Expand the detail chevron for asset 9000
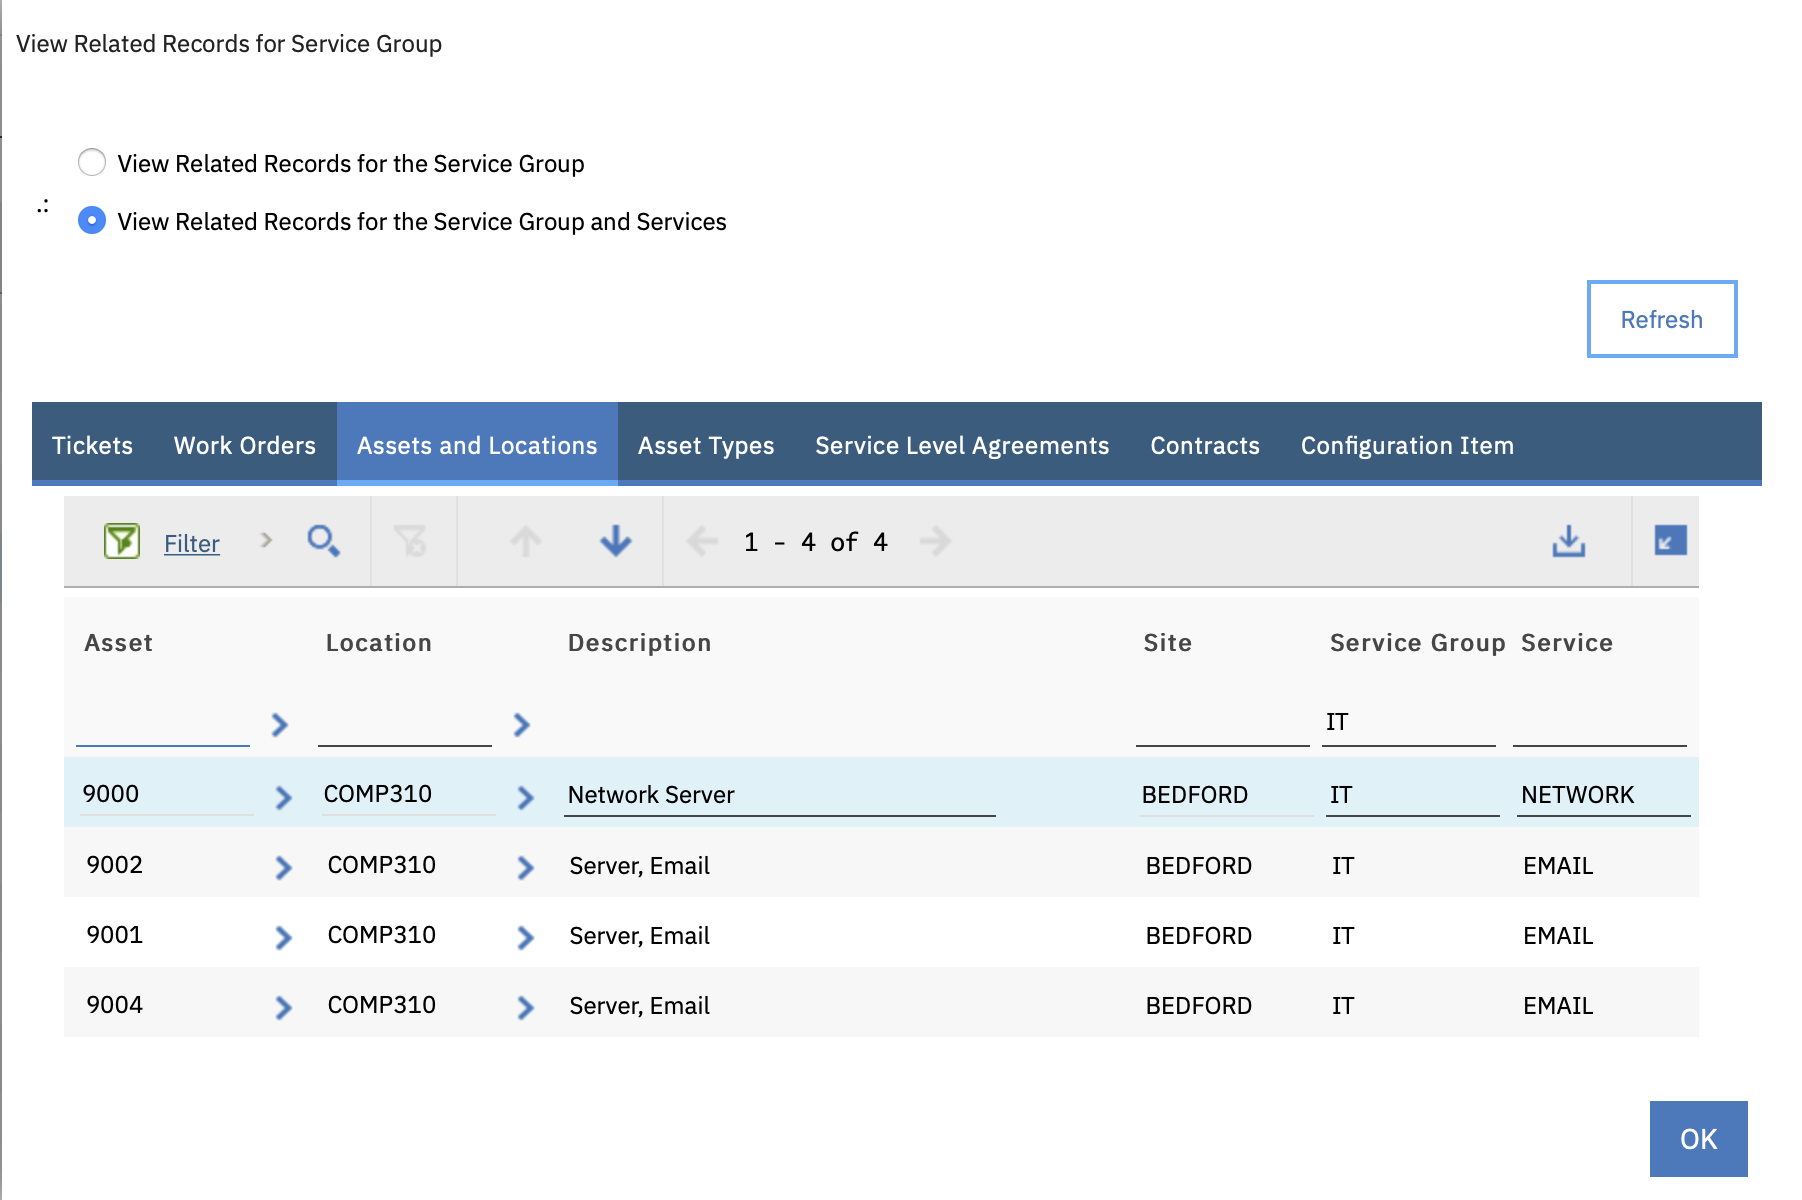Viewport: 1802px width, 1200px height. pos(281,796)
